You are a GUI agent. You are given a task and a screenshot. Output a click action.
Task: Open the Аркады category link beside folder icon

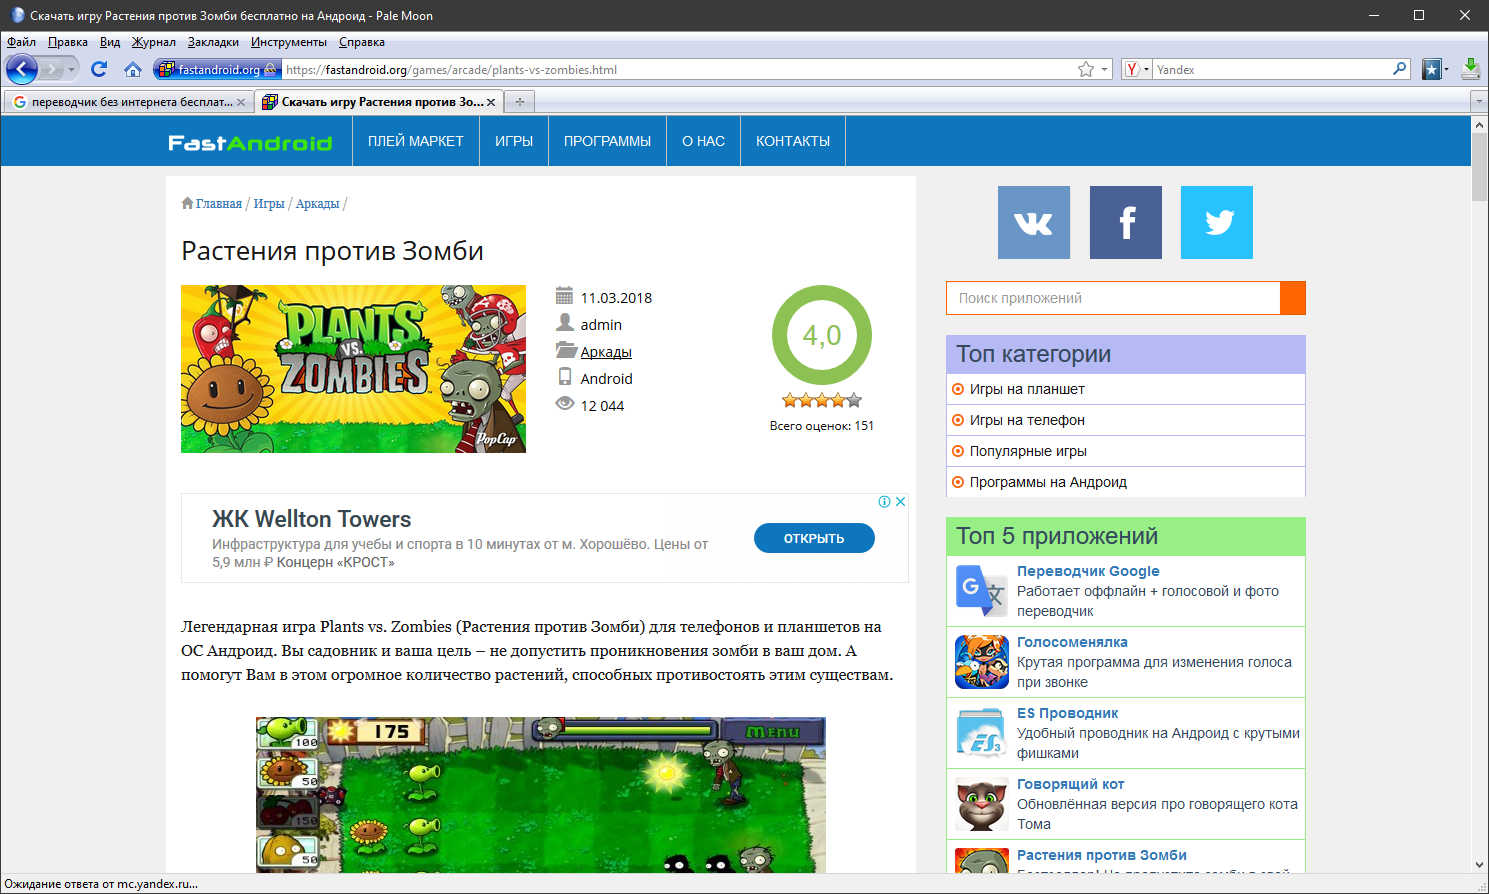pos(606,352)
